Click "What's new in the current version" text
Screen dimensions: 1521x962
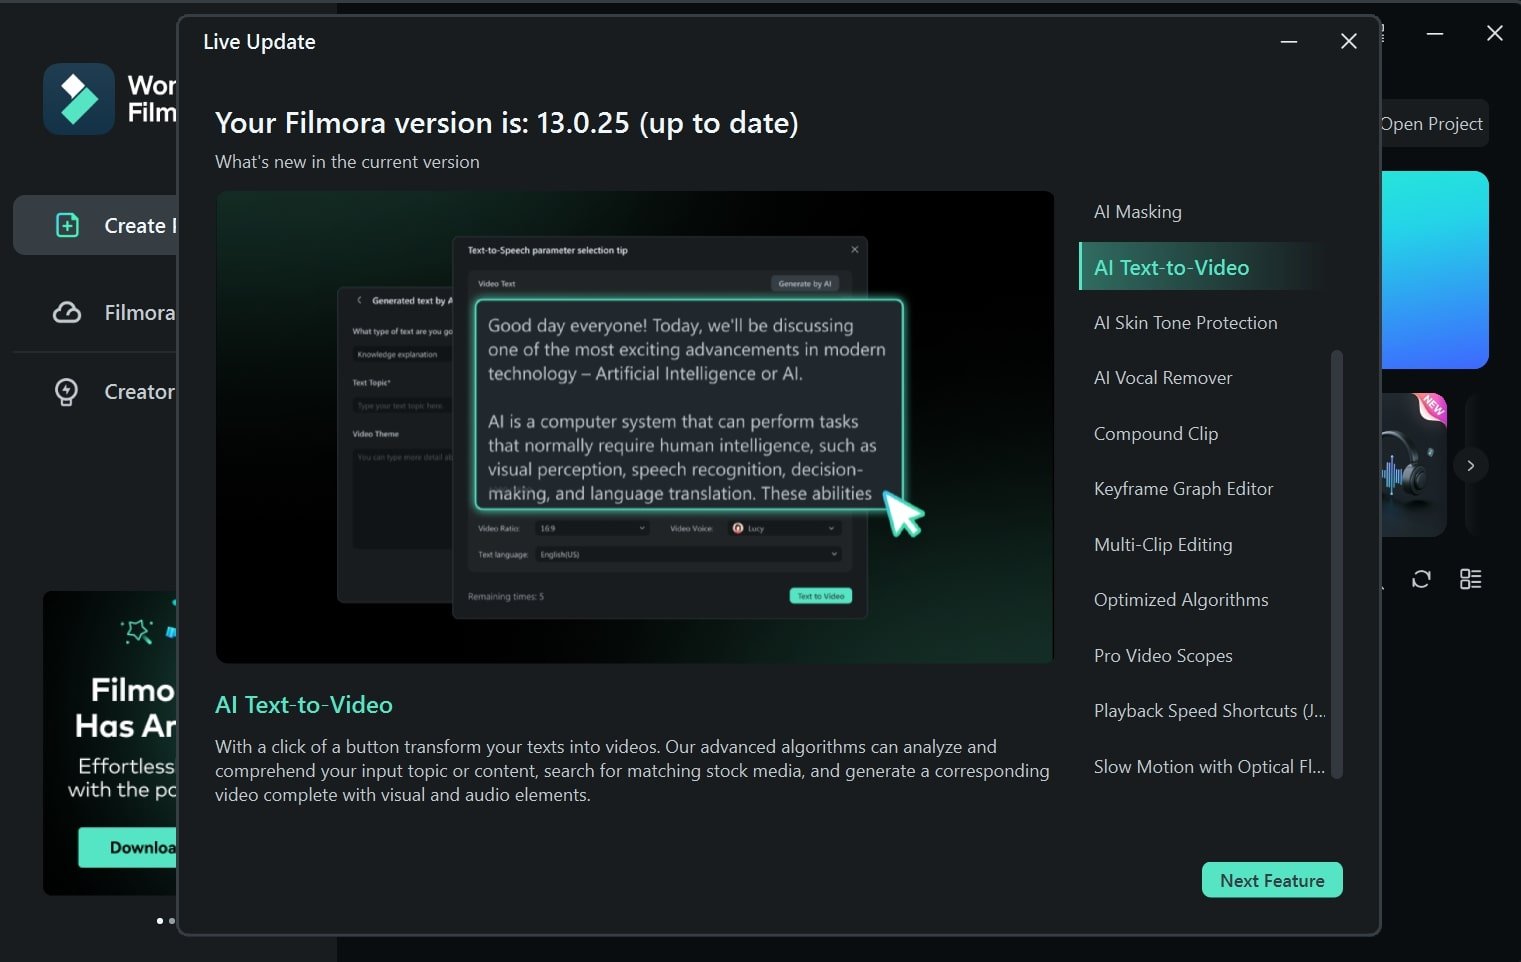tap(347, 162)
